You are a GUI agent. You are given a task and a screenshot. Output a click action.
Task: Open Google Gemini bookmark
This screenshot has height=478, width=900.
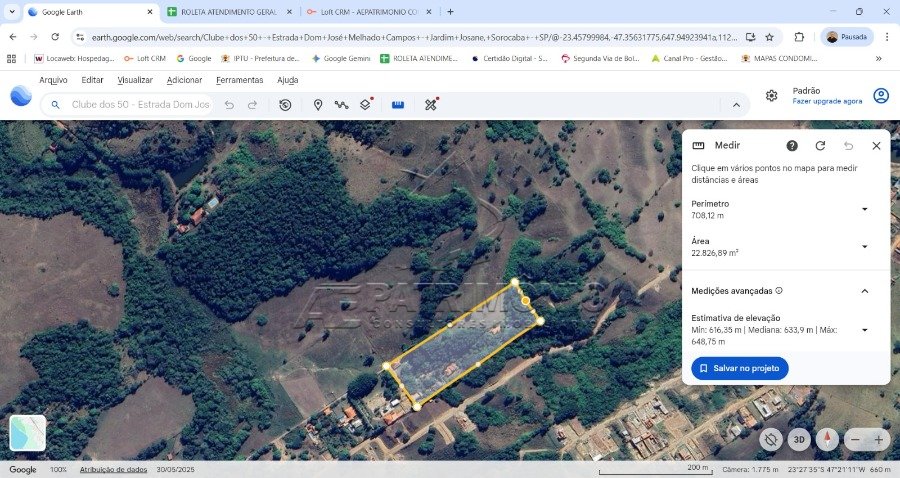[341, 59]
